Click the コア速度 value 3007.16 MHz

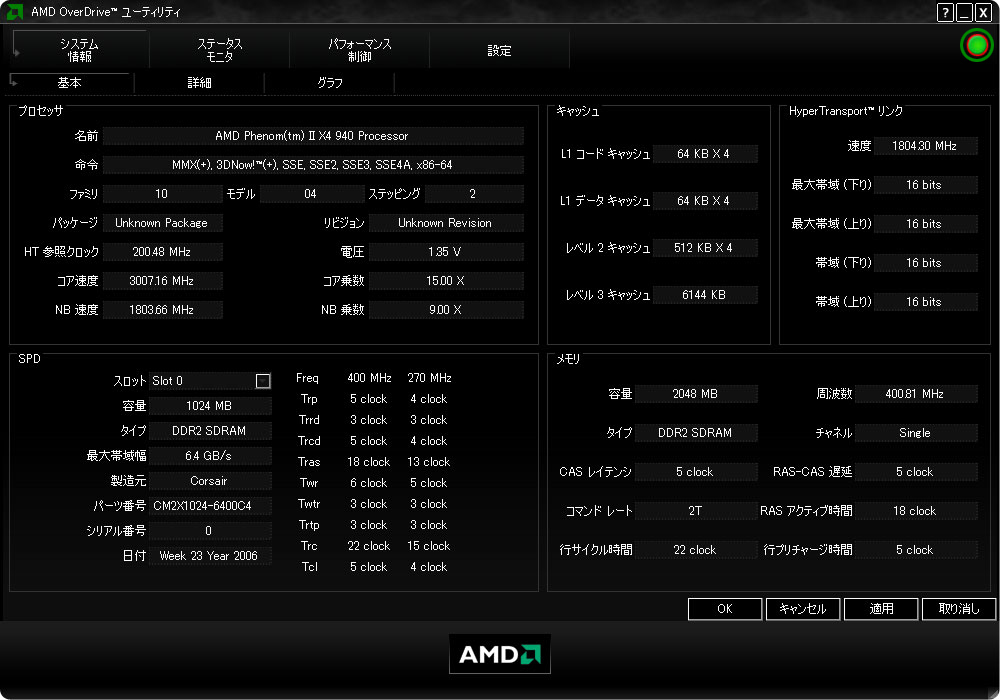point(162,281)
